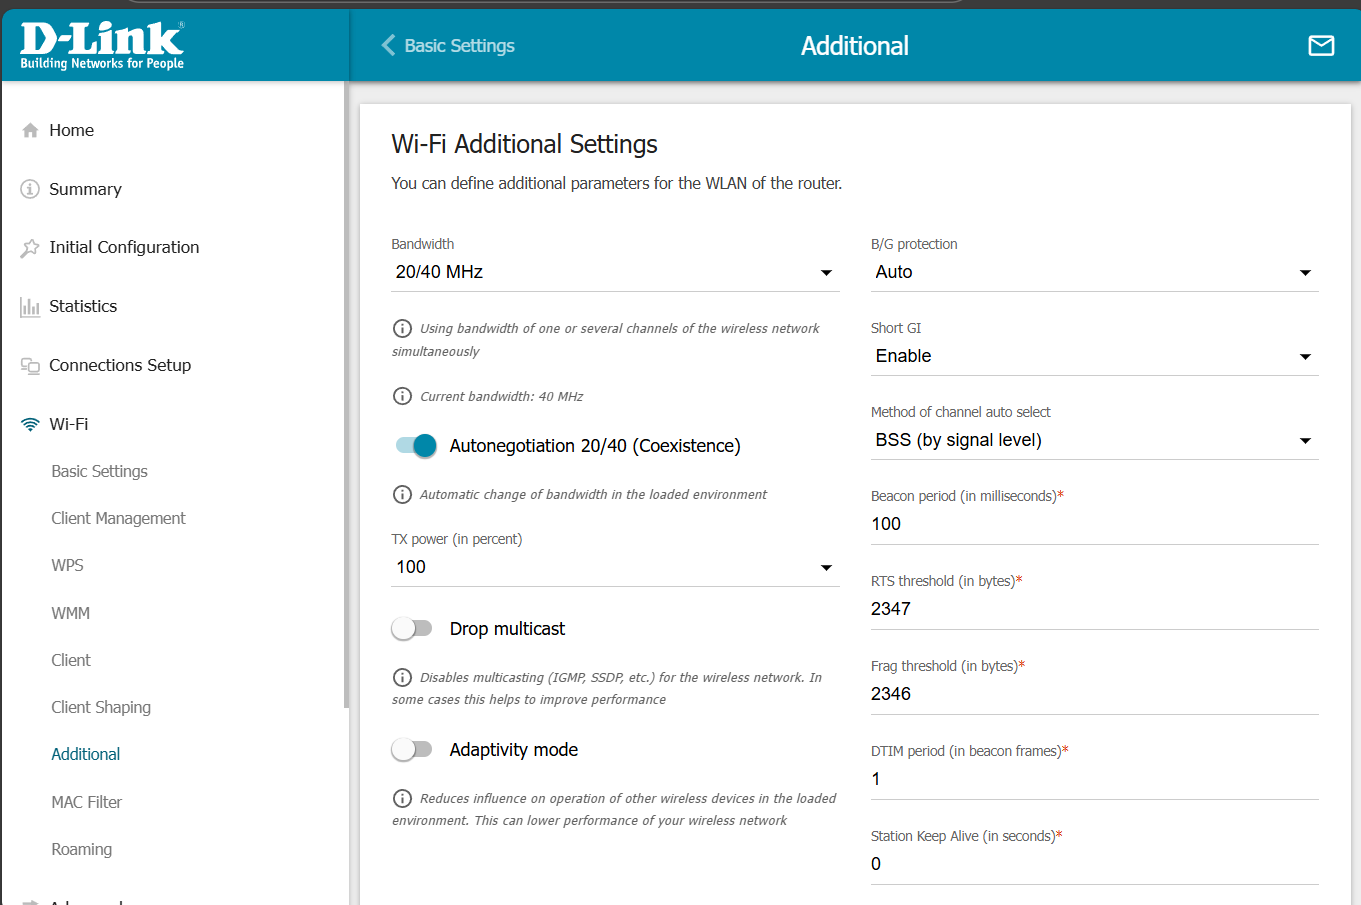Turn on Adaptivity mode toggle

pyautogui.click(x=412, y=750)
